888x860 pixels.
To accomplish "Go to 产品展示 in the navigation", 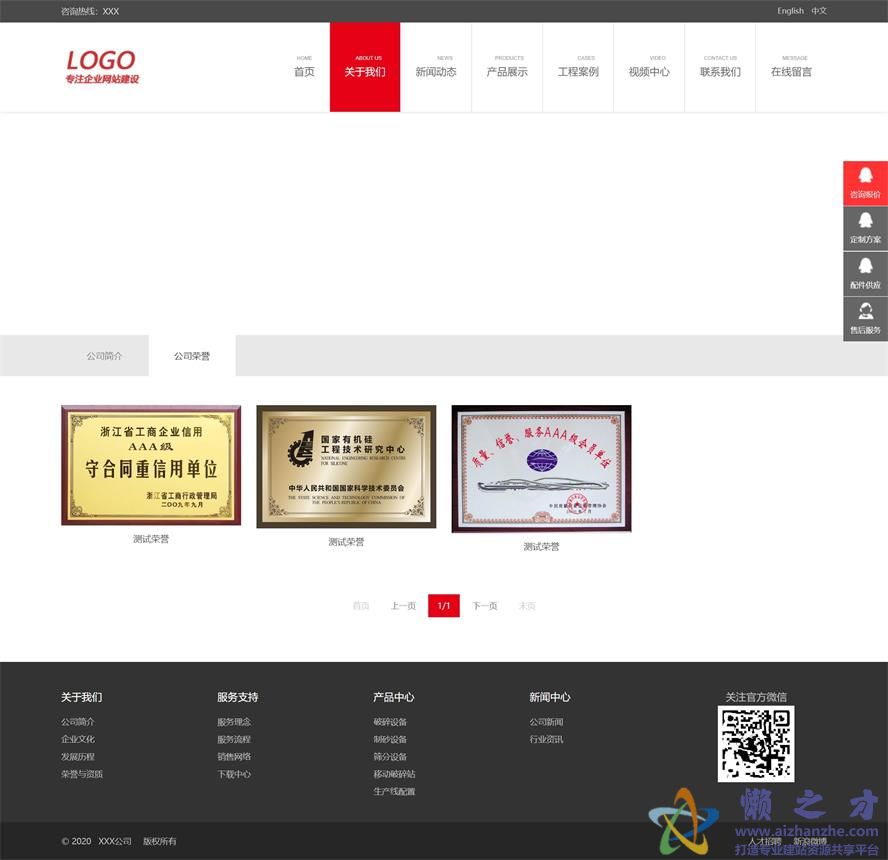I will 507,68.
